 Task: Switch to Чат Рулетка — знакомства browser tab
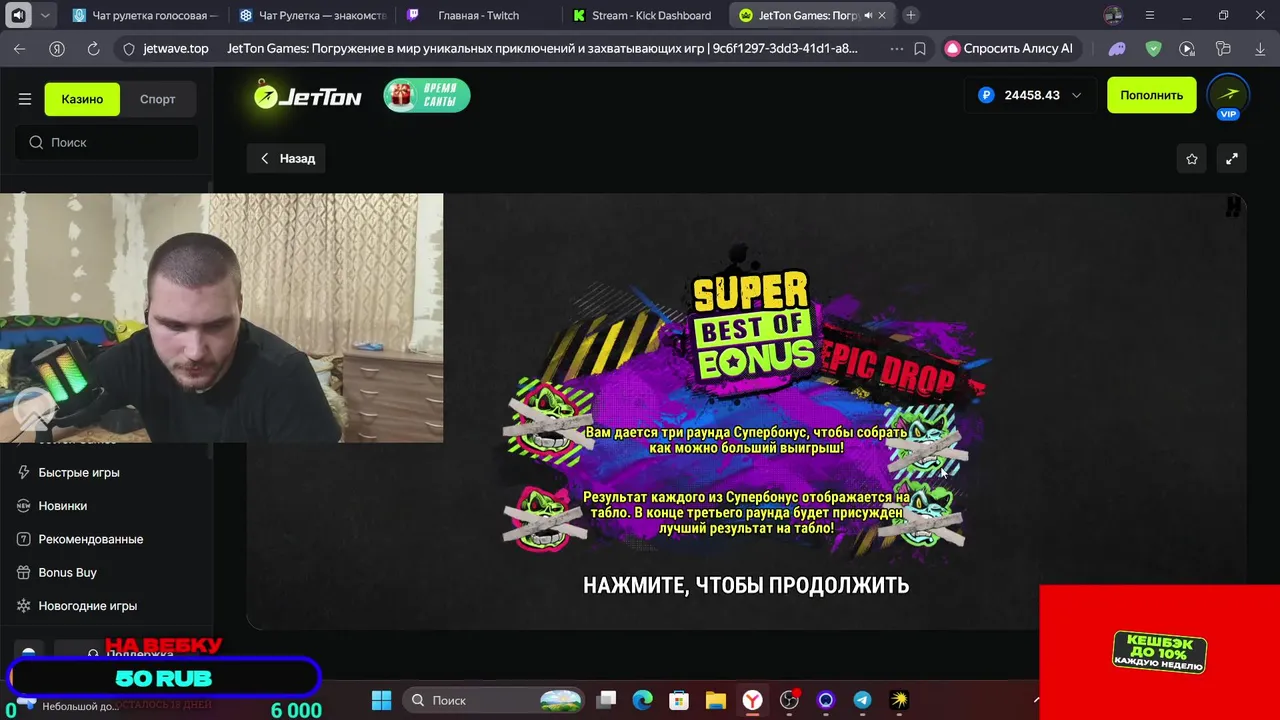pyautogui.click(x=311, y=15)
